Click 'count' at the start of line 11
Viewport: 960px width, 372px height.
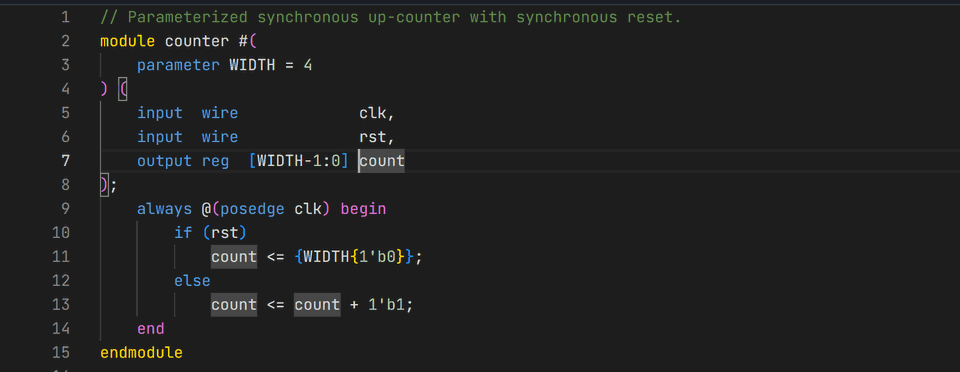point(234,256)
